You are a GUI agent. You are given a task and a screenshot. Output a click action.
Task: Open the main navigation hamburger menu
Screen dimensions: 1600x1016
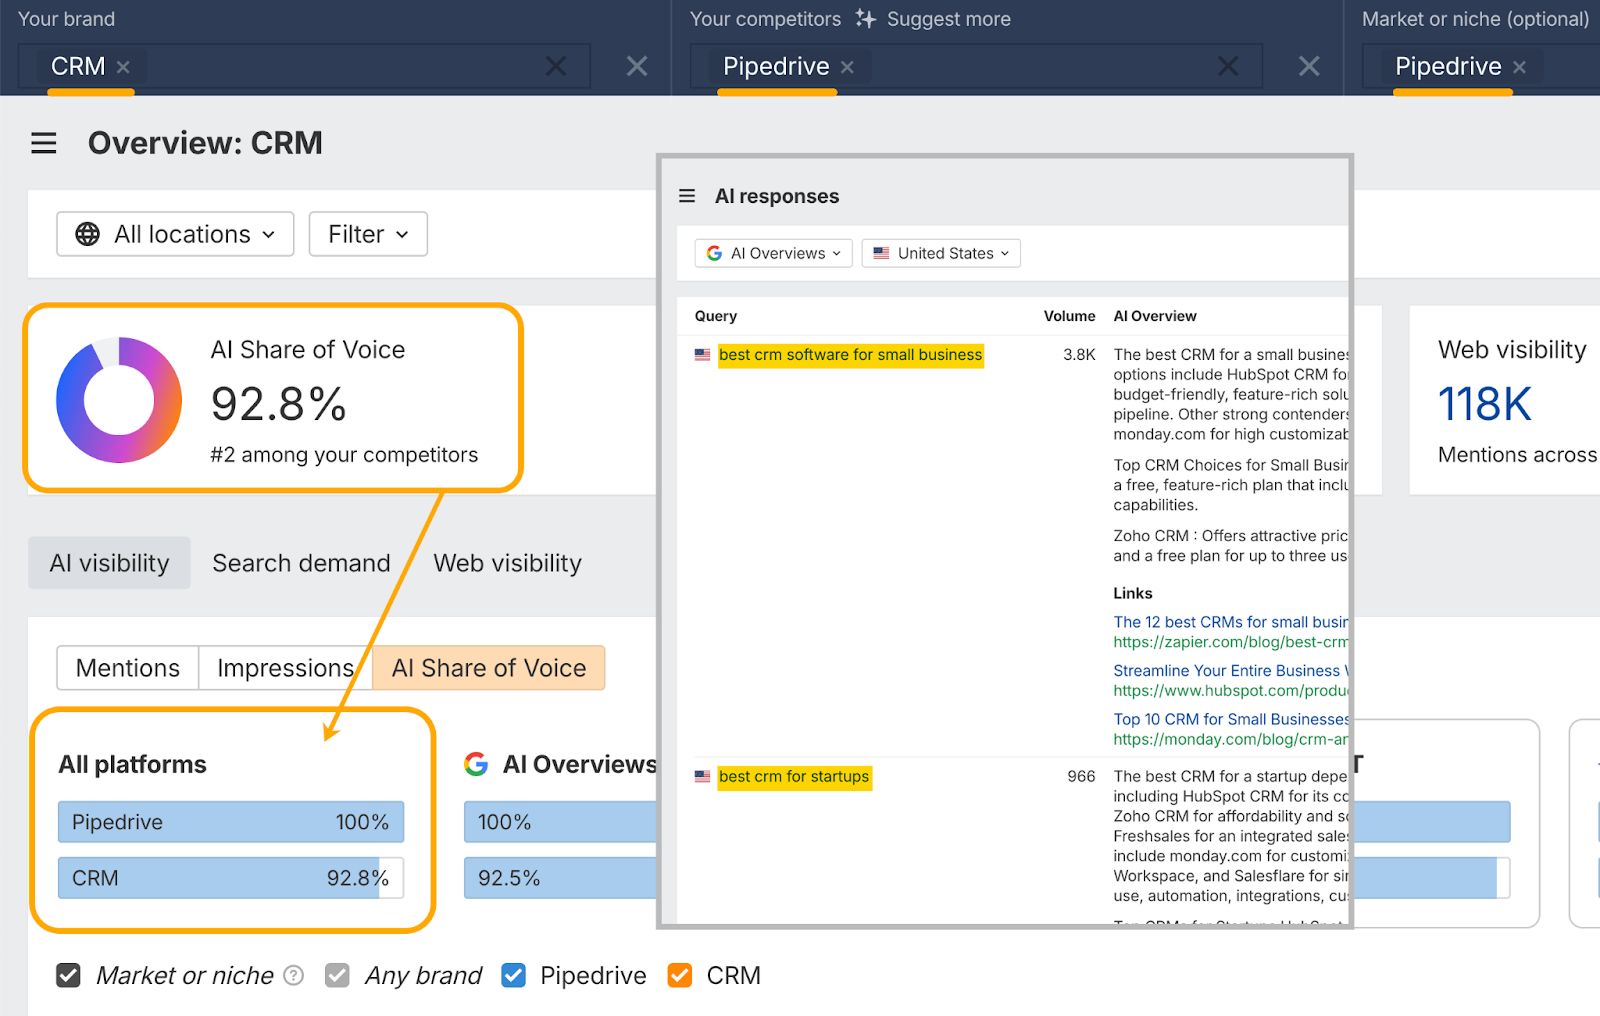pos(43,142)
